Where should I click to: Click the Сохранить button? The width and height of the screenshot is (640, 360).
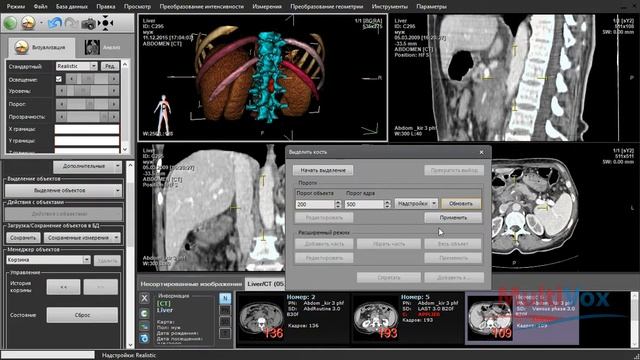pos(23,238)
